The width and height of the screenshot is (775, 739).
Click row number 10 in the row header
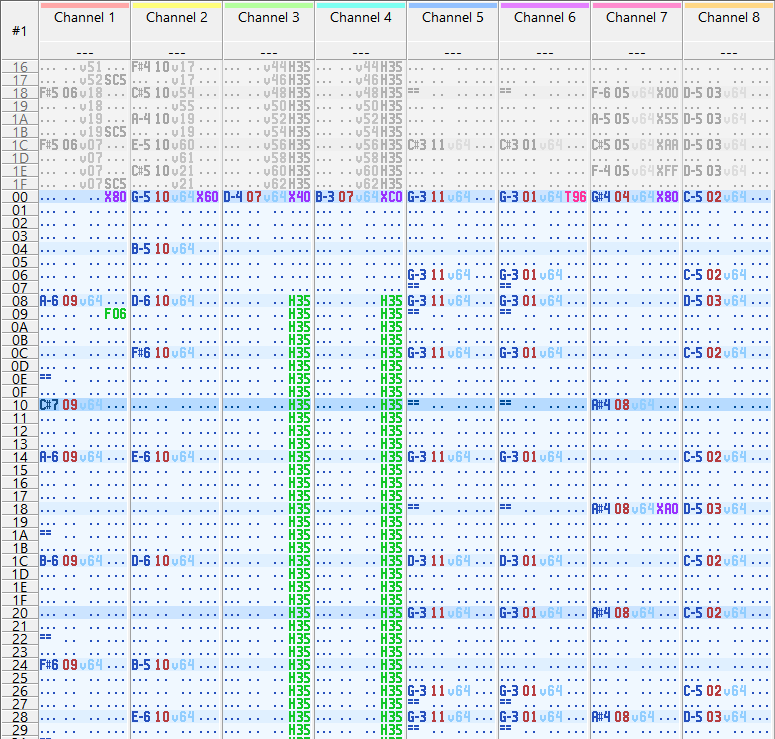[x=19, y=405]
